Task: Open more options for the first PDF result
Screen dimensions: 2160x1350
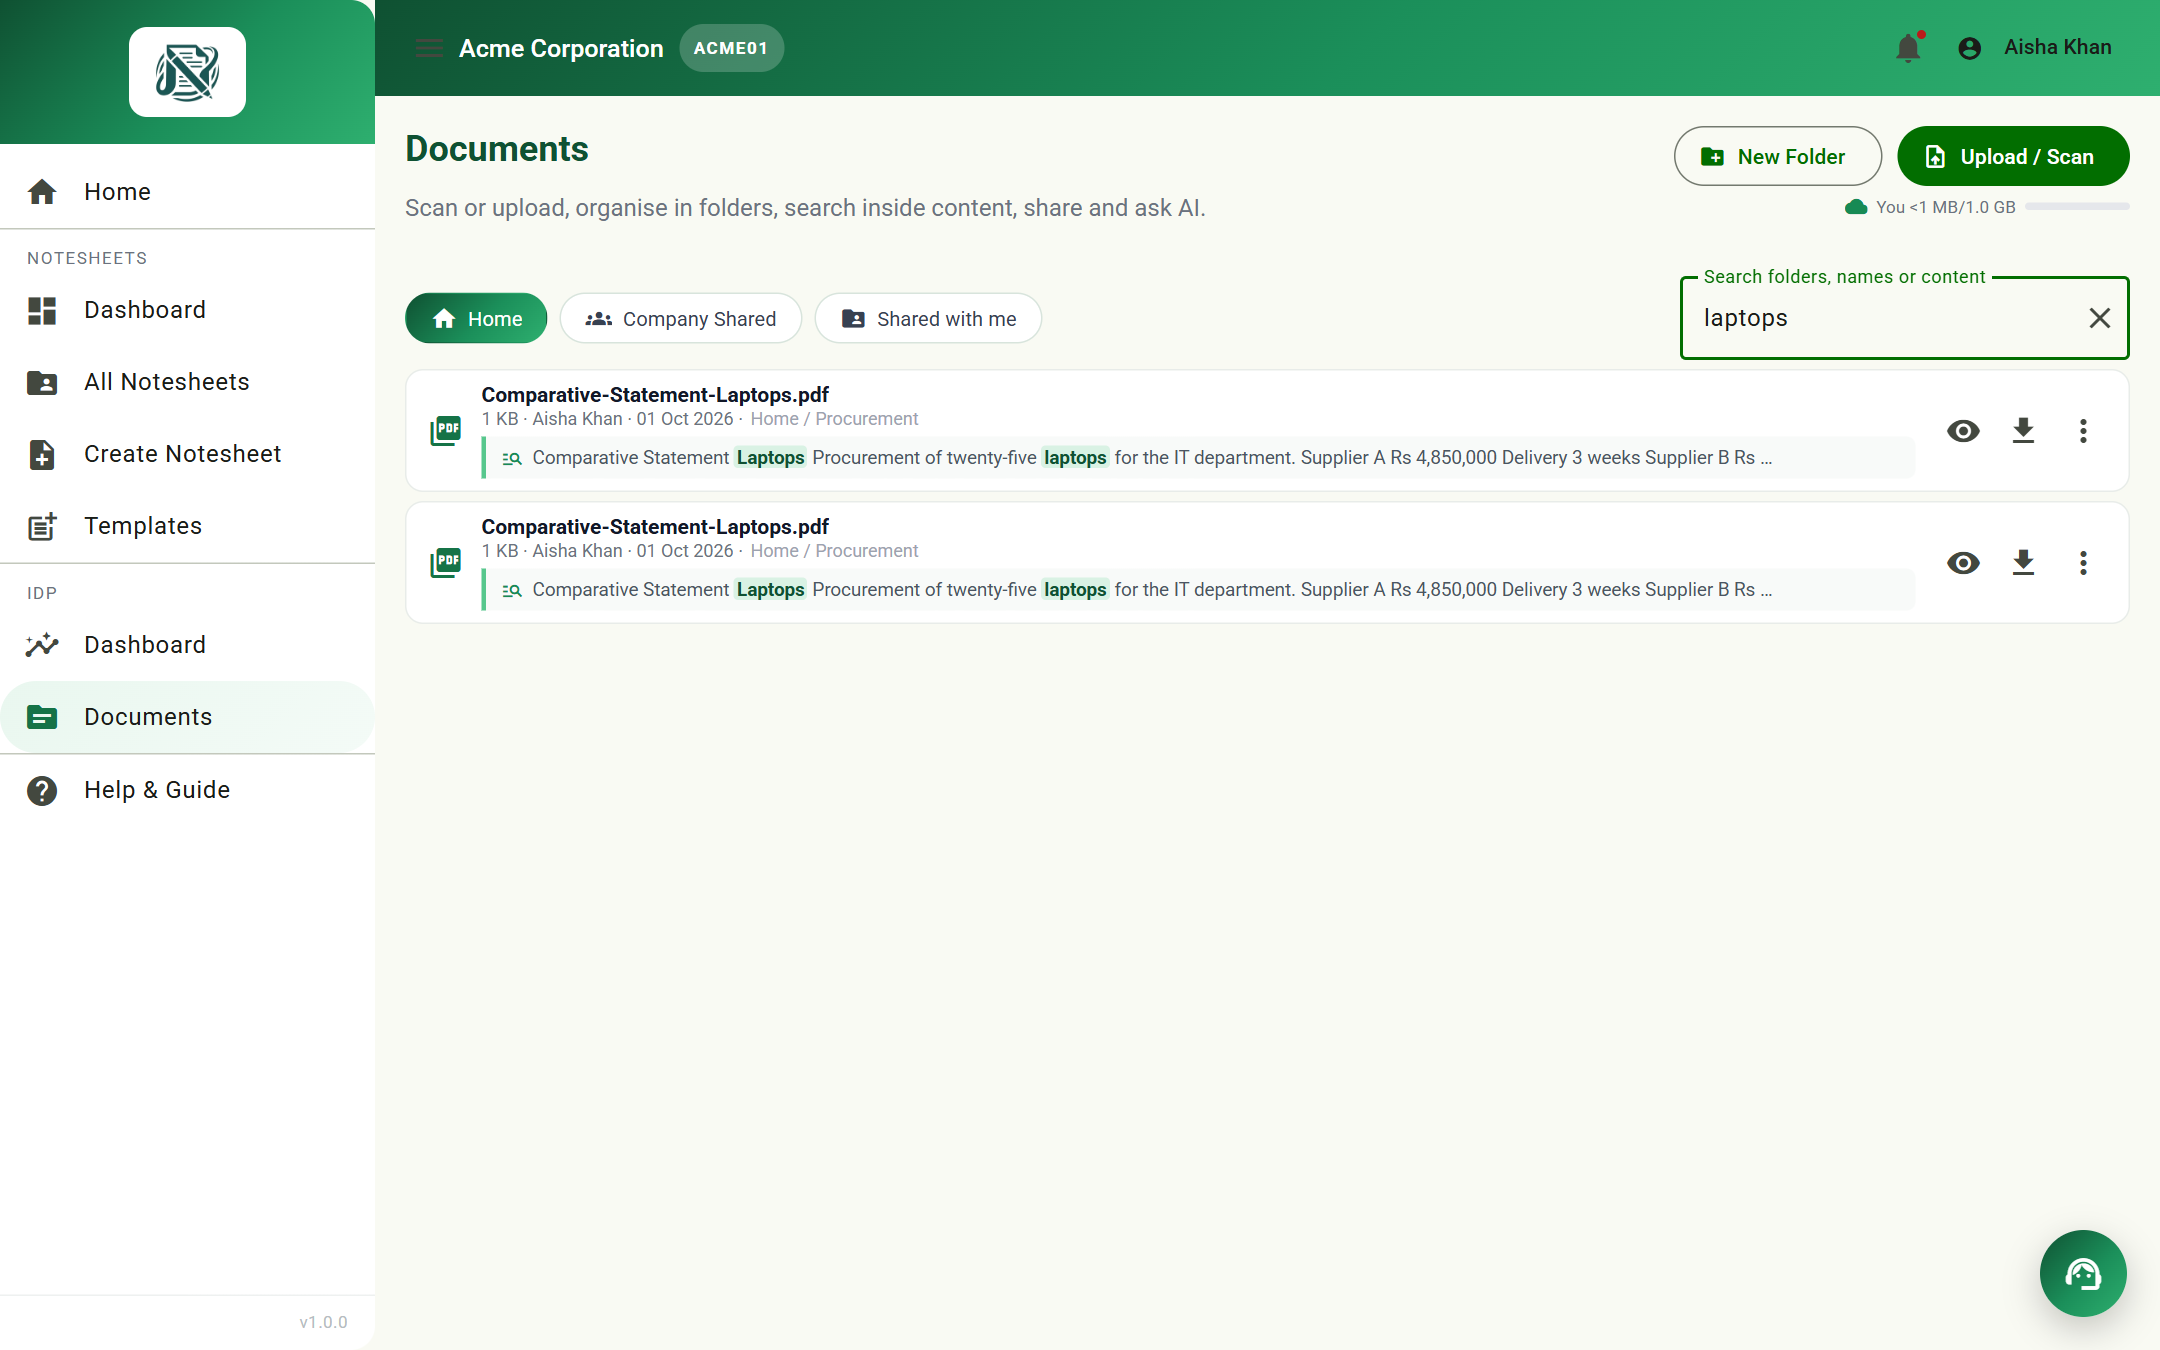Action: point(2083,431)
